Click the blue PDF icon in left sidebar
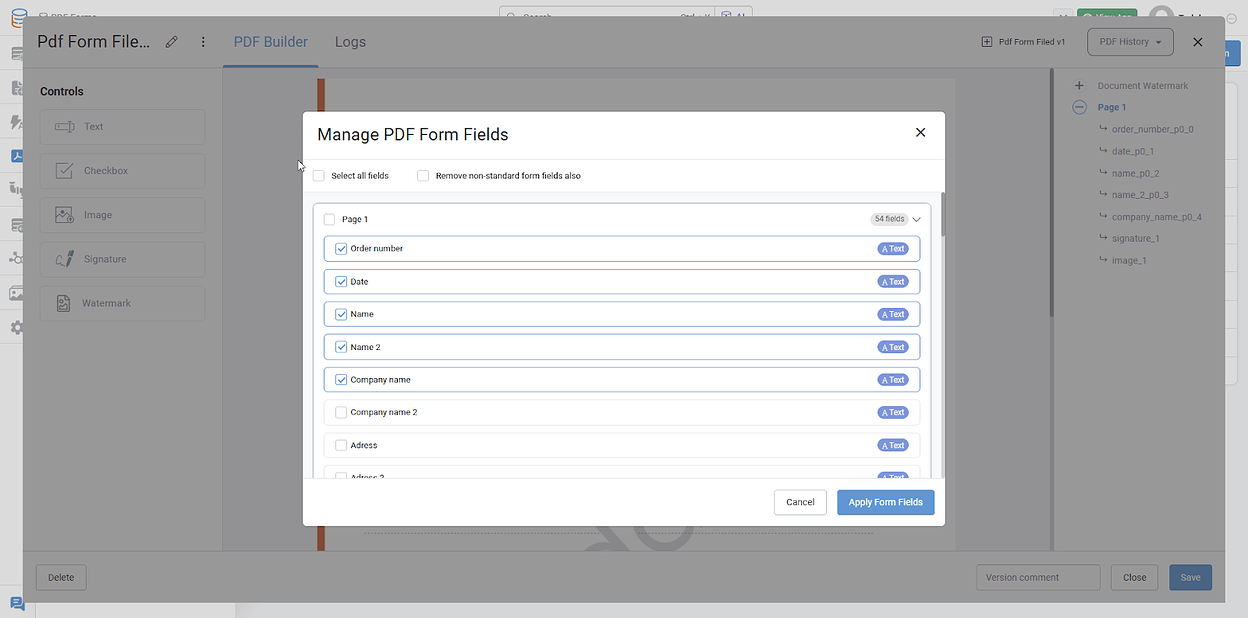This screenshot has height=618, width=1248. (17, 156)
